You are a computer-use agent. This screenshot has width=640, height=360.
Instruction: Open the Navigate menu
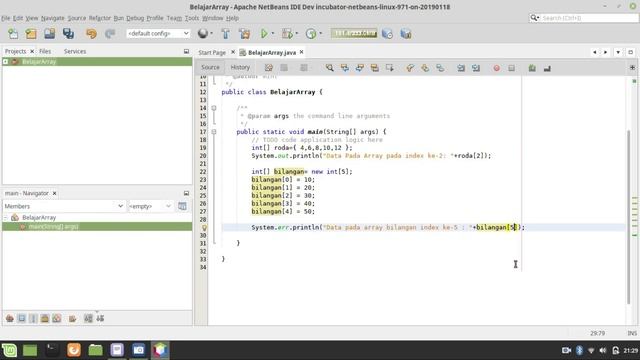[x=53, y=18]
